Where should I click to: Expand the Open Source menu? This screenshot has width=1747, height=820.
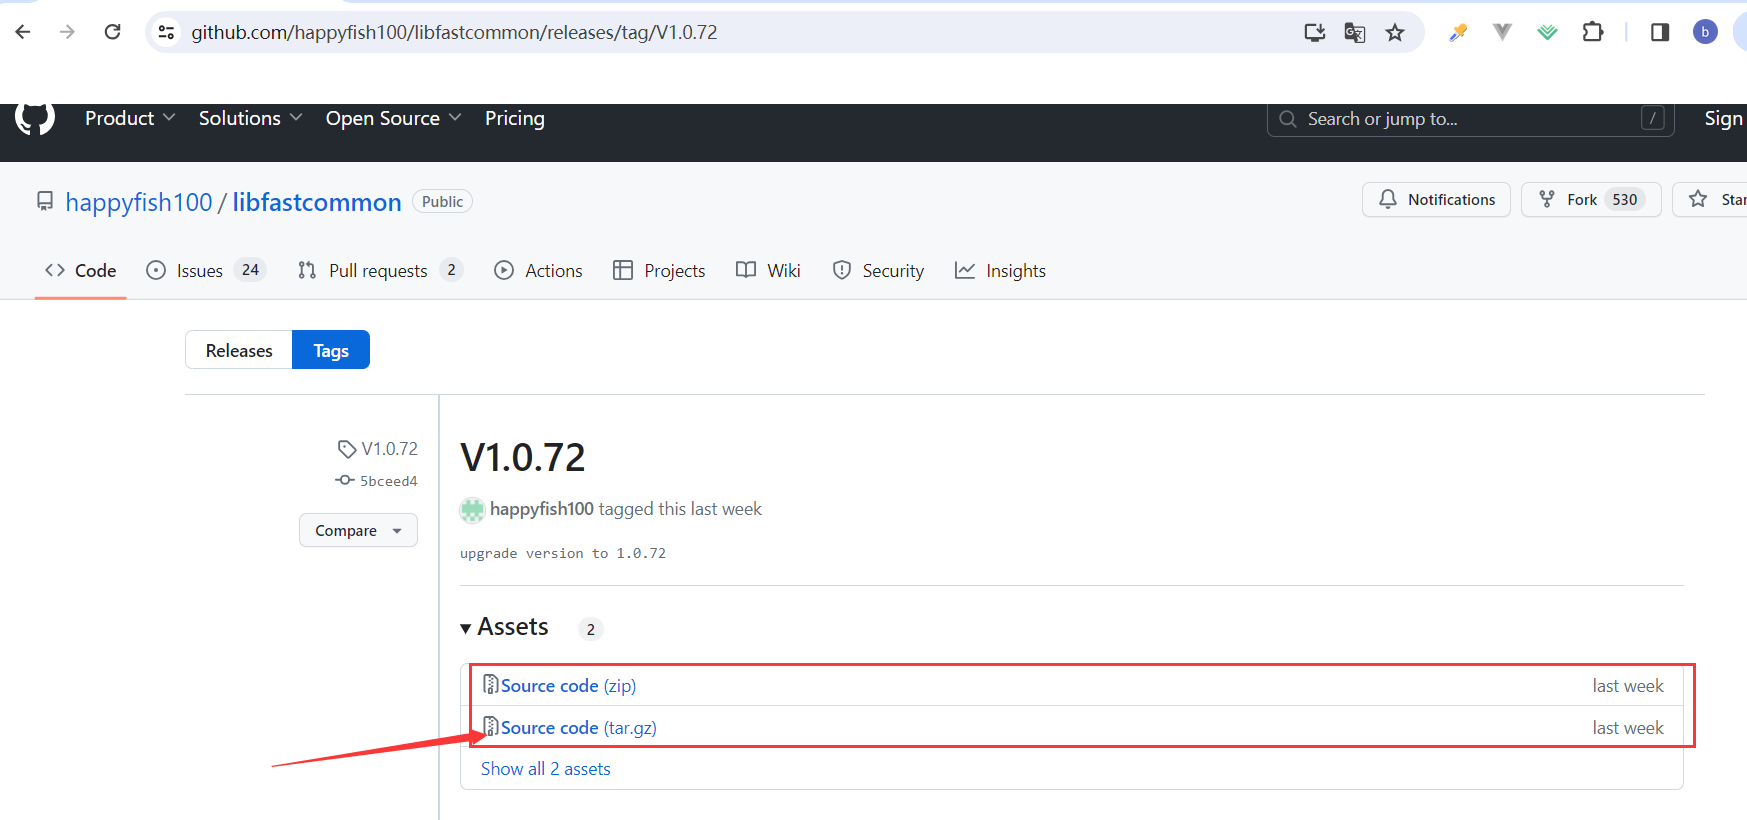(393, 118)
